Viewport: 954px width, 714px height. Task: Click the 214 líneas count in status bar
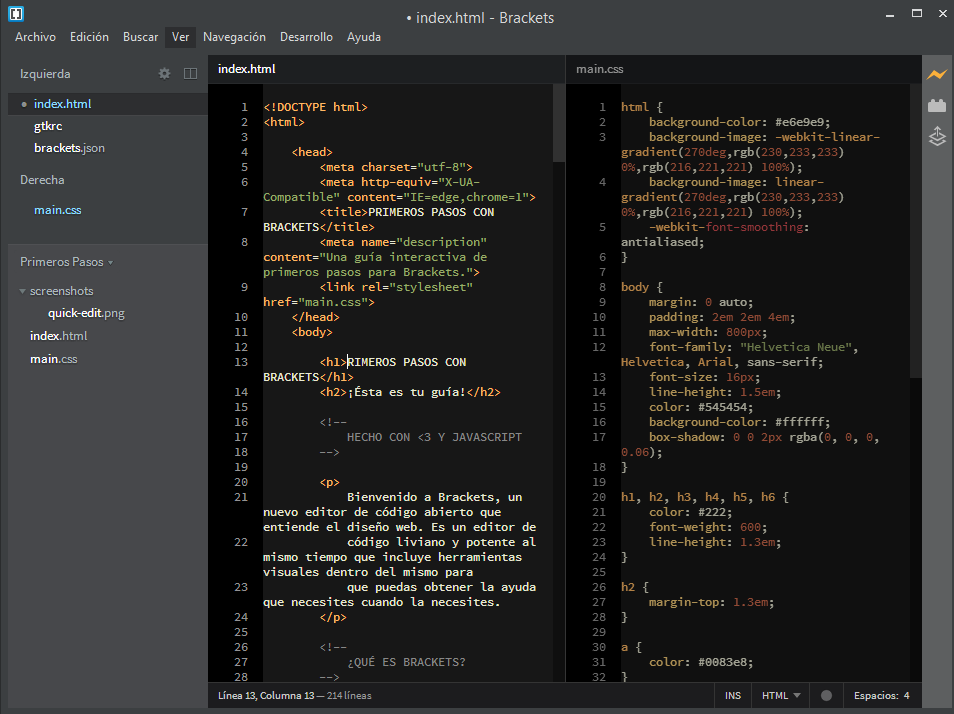[x=349, y=695]
